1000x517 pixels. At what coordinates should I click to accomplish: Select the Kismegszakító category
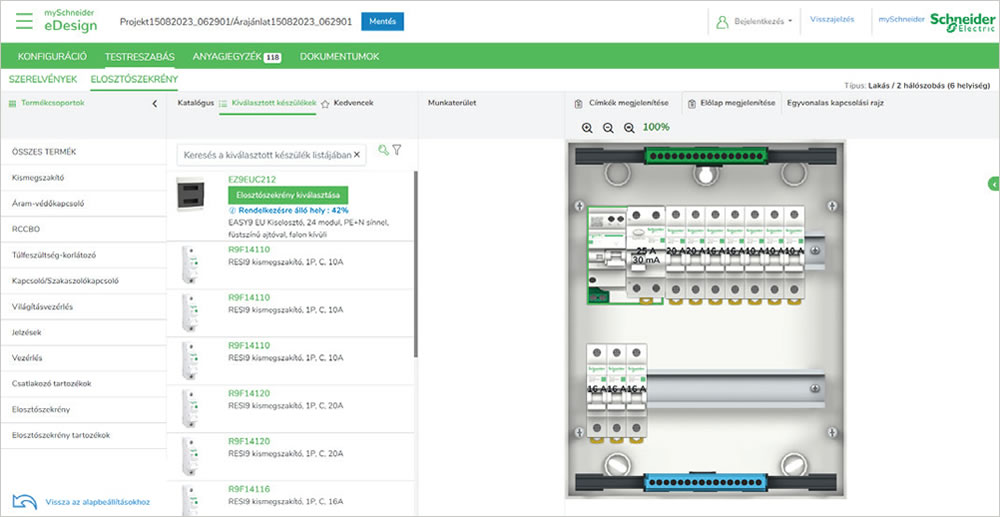click(83, 178)
